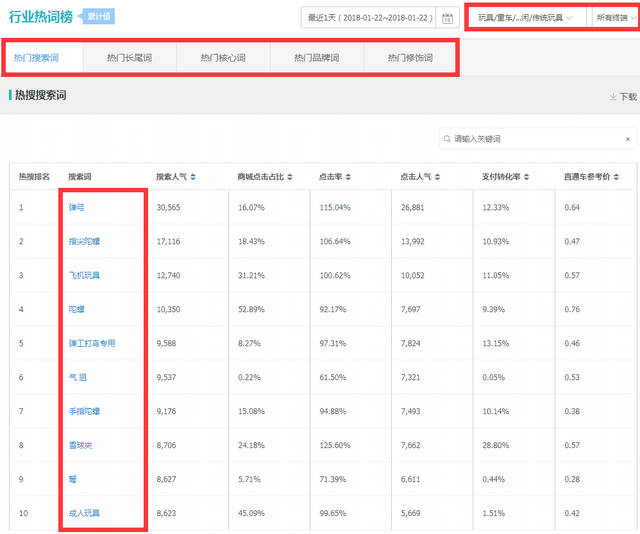Sort by 支付转化率 using its sort arrows
Screen dimensions: 640x534
[527, 177]
